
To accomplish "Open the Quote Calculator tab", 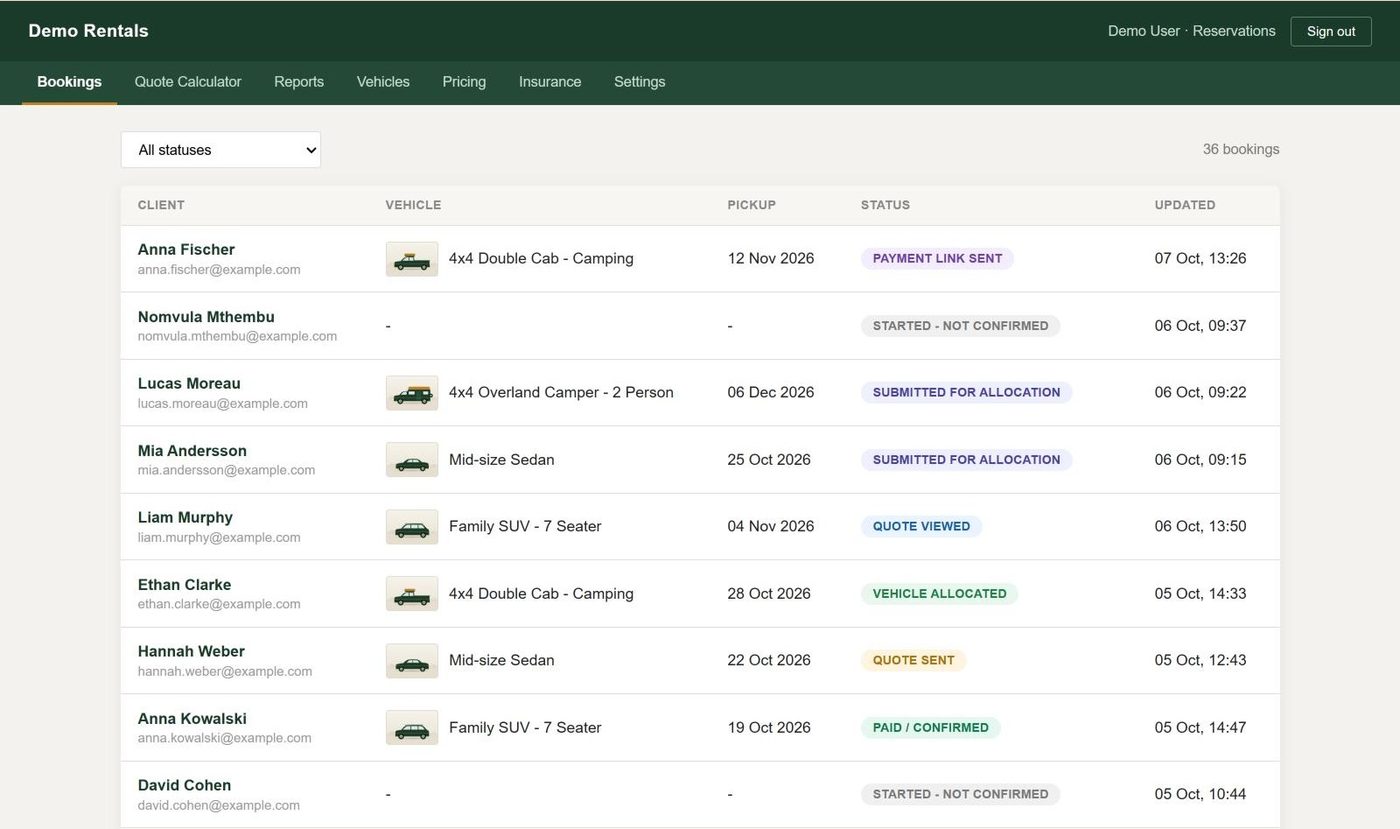I will [x=188, y=82].
